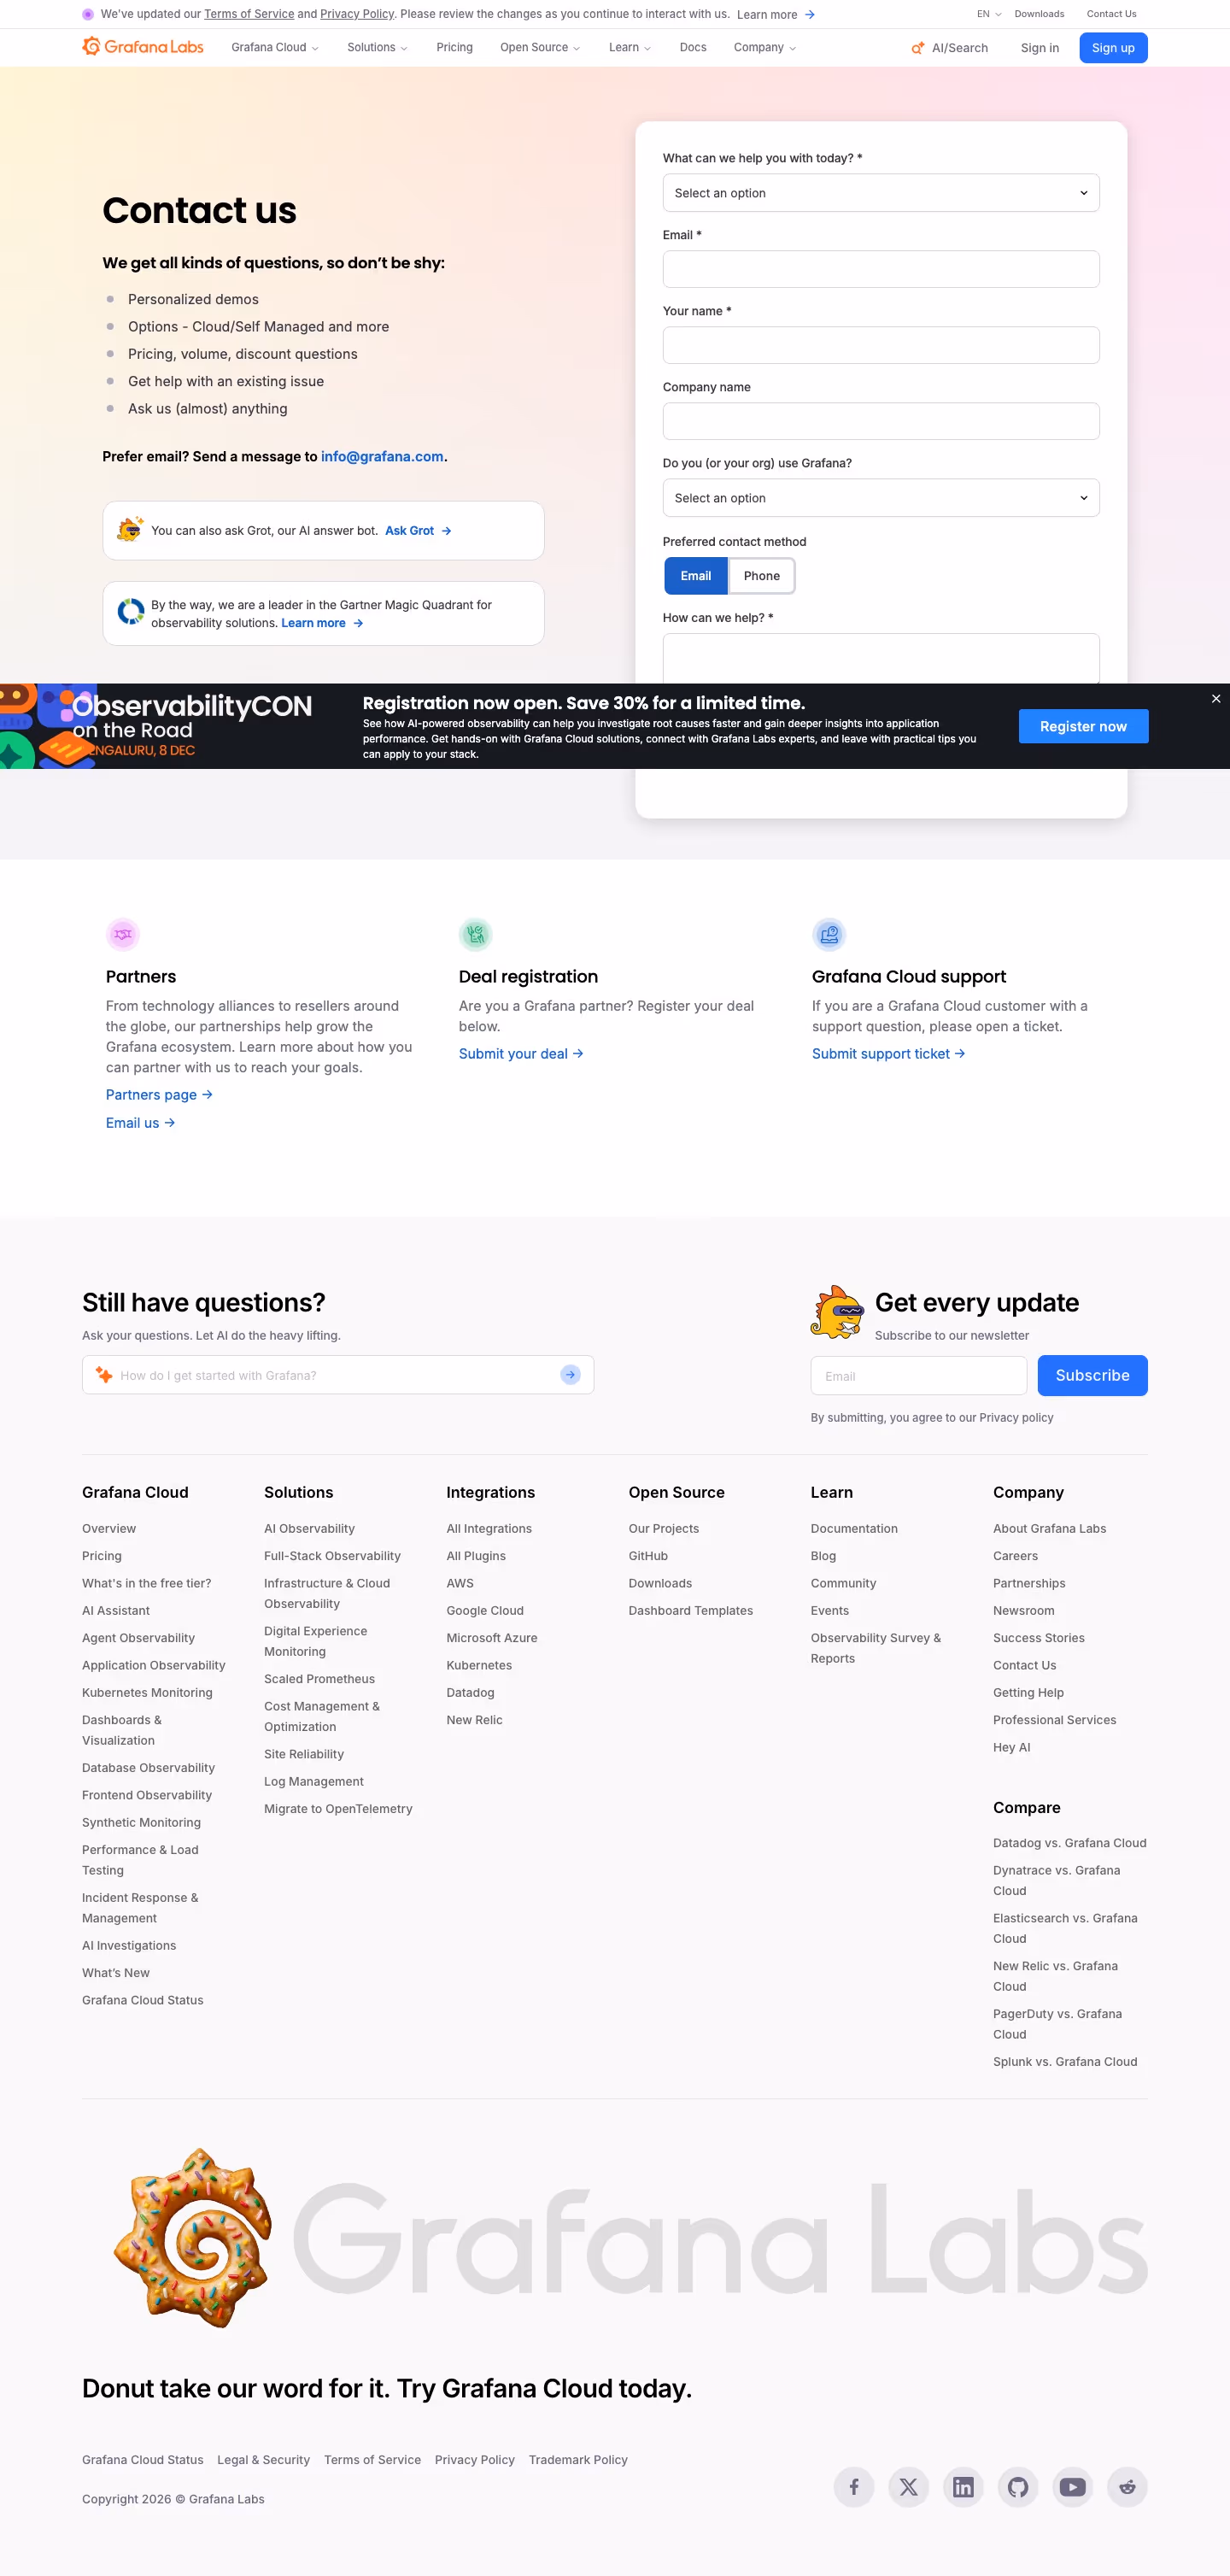Close the ObservabilityCON banner
Image resolution: width=1230 pixels, height=2576 pixels.
point(1216,699)
